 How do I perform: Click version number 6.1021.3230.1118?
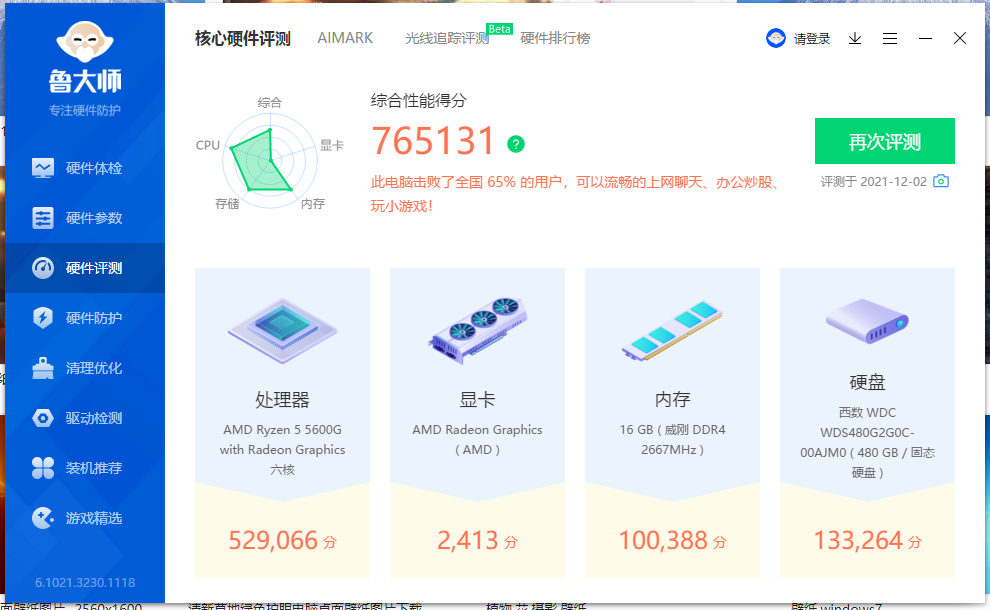click(x=85, y=582)
